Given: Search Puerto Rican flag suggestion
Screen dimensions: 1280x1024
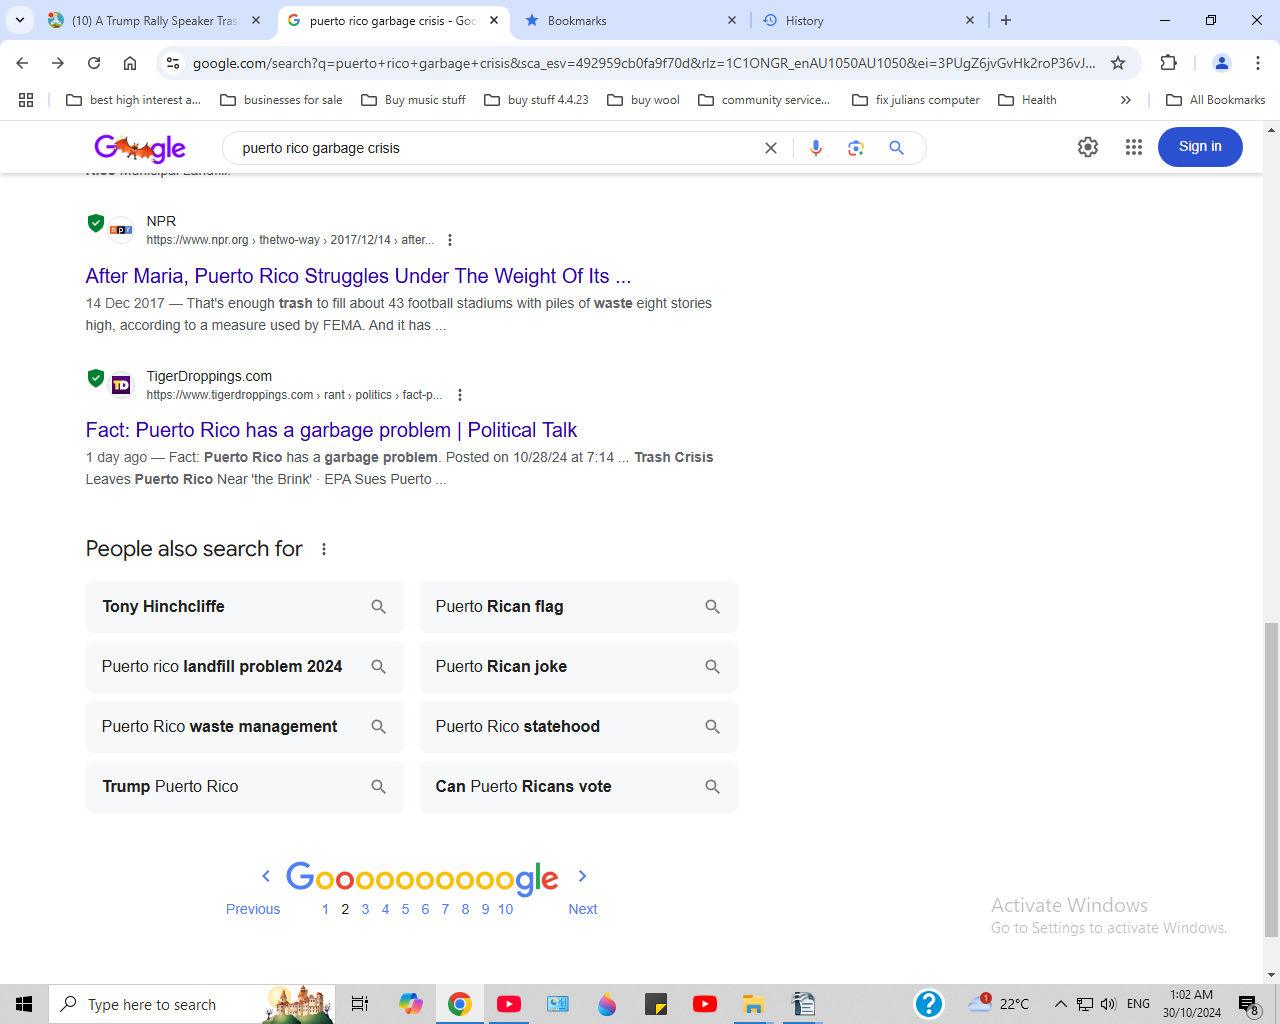Looking at the screenshot, I should 578,607.
